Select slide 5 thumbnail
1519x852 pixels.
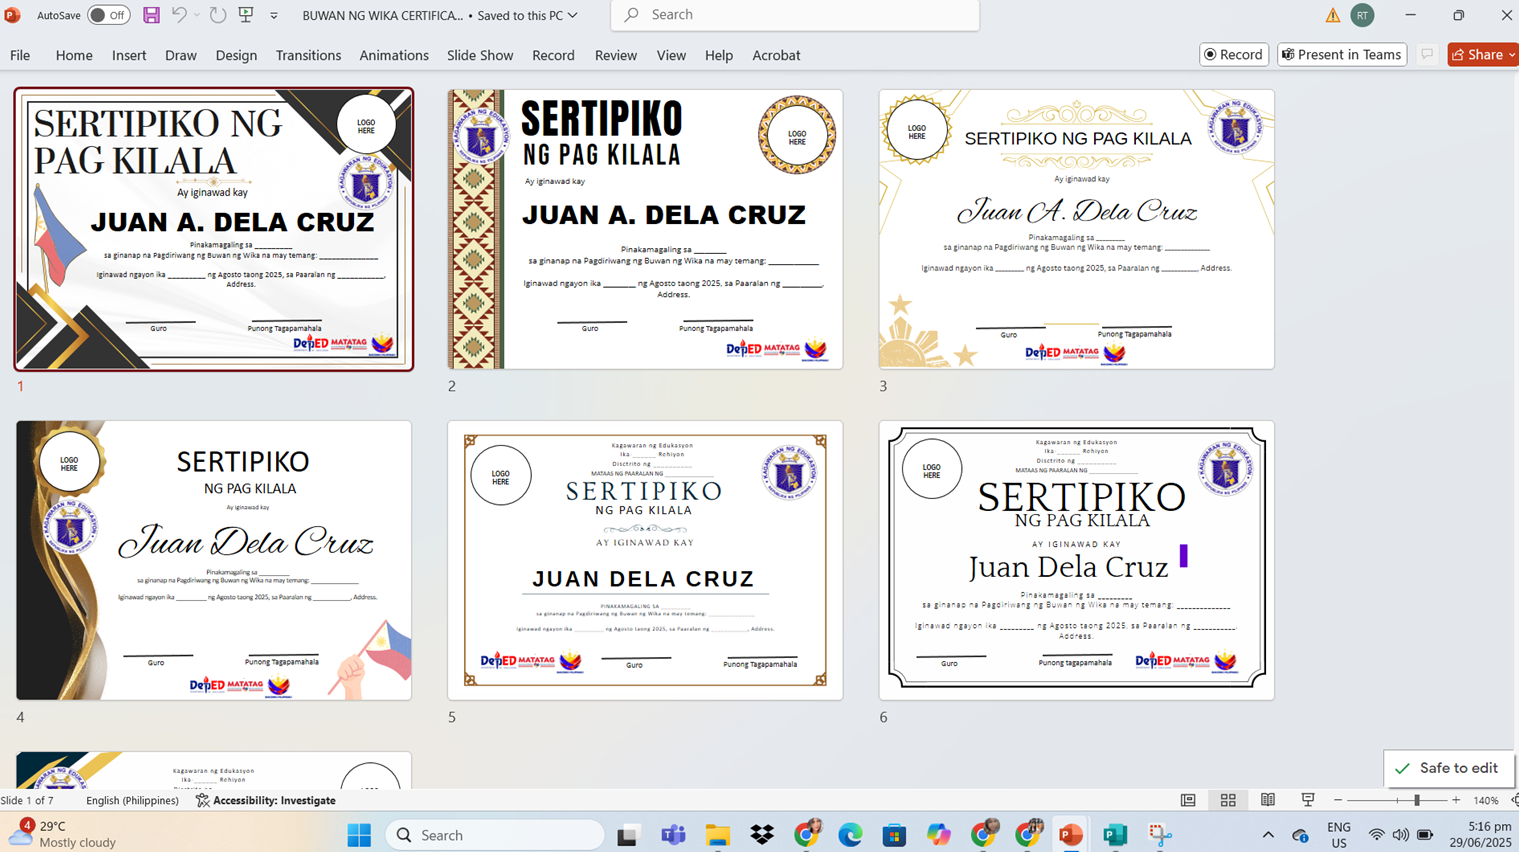click(x=645, y=560)
